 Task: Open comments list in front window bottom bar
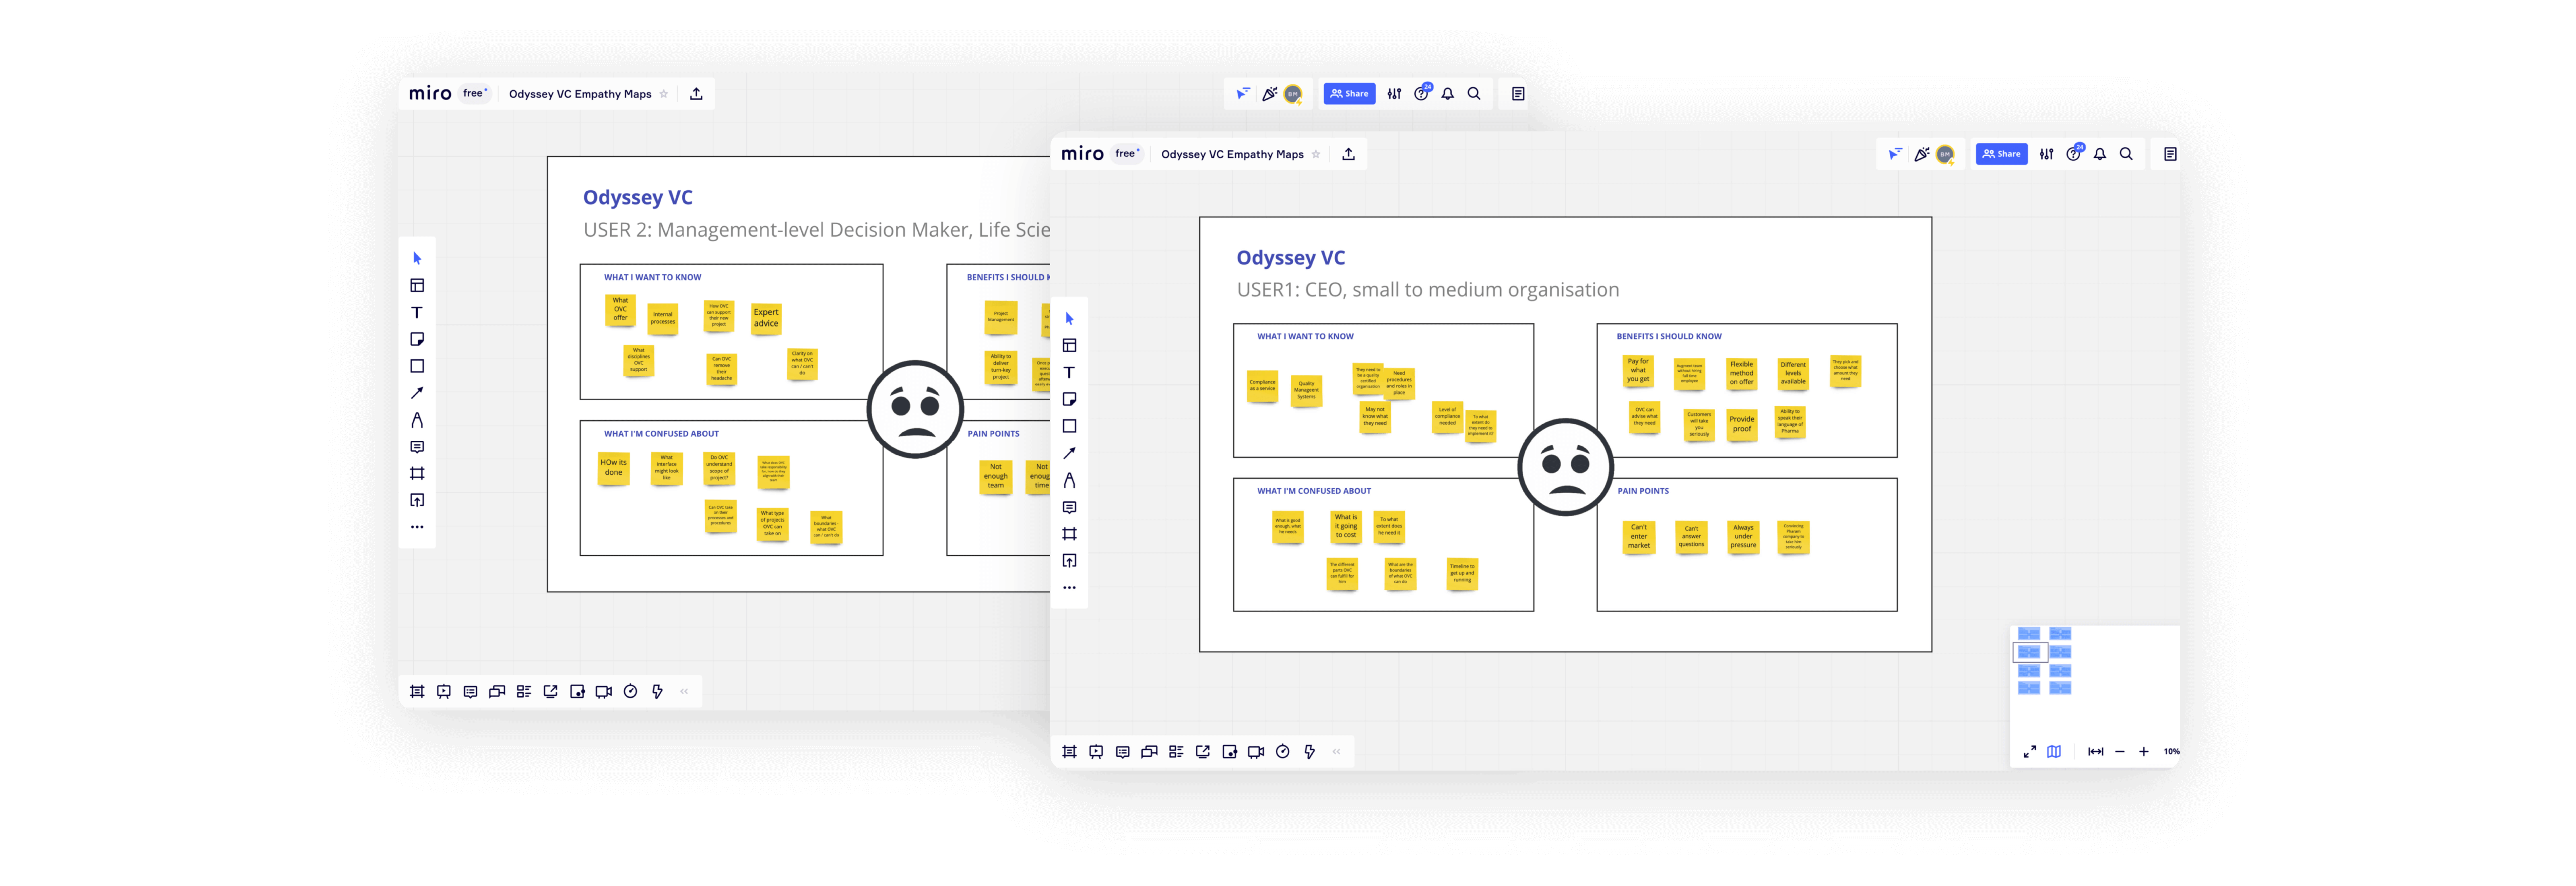[x=1123, y=752]
